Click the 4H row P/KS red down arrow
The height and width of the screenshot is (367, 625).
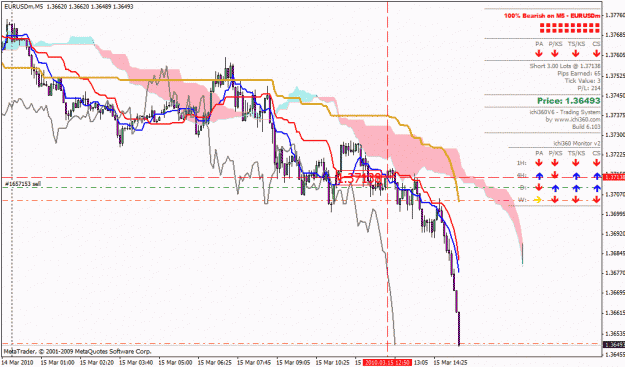[555, 175]
